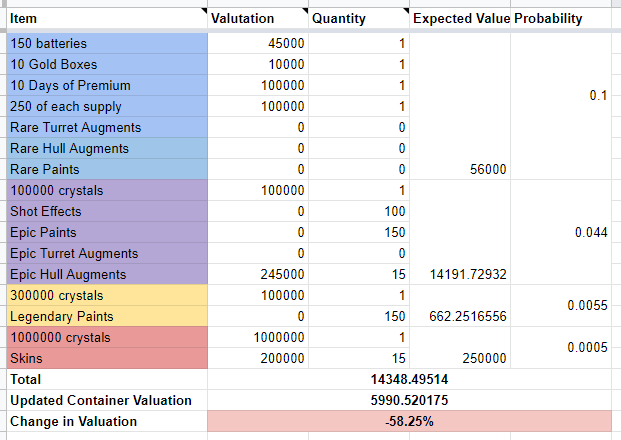The width and height of the screenshot is (621, 440).
Task: Select the 'Item' column header cell
Action: point(105,18)
